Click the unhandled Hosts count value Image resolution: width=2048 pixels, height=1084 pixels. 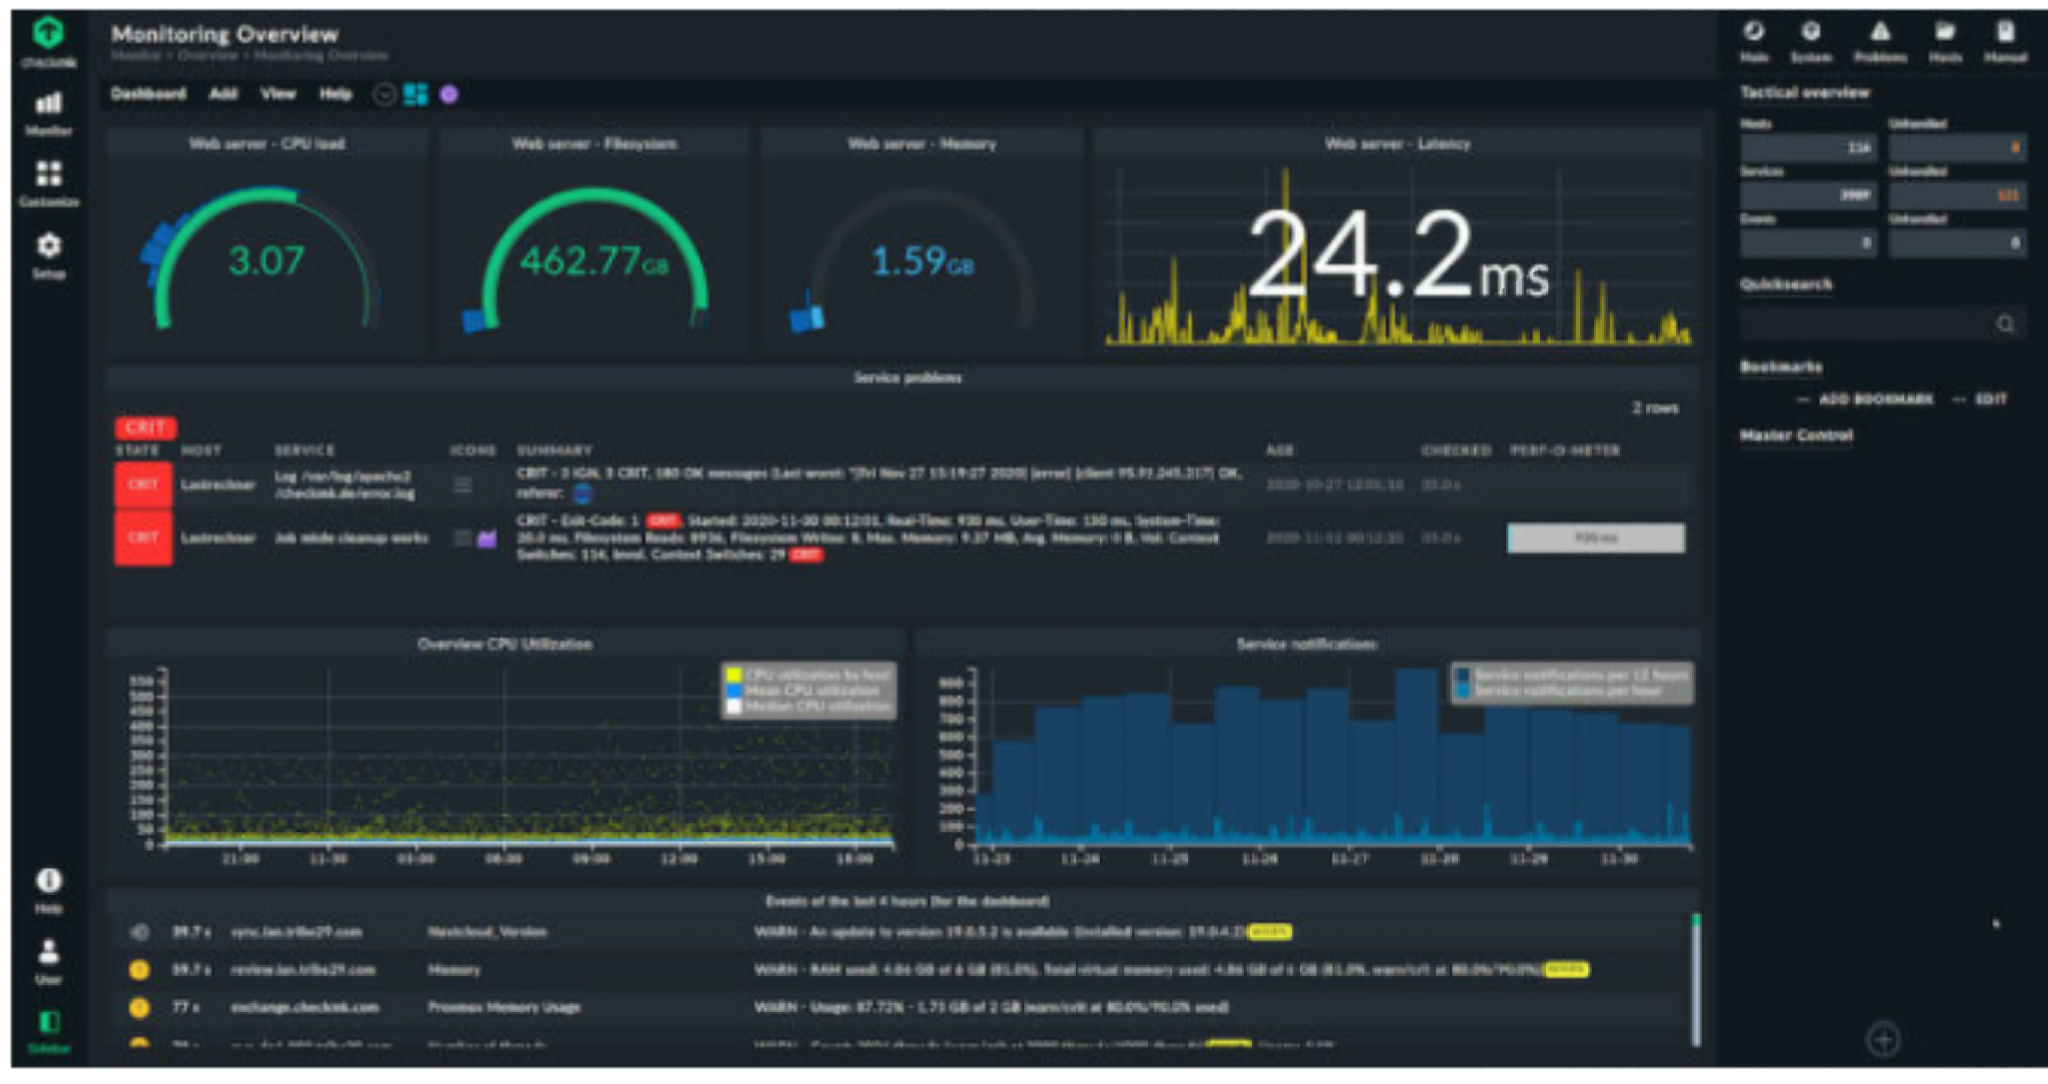click(1957, 147)
